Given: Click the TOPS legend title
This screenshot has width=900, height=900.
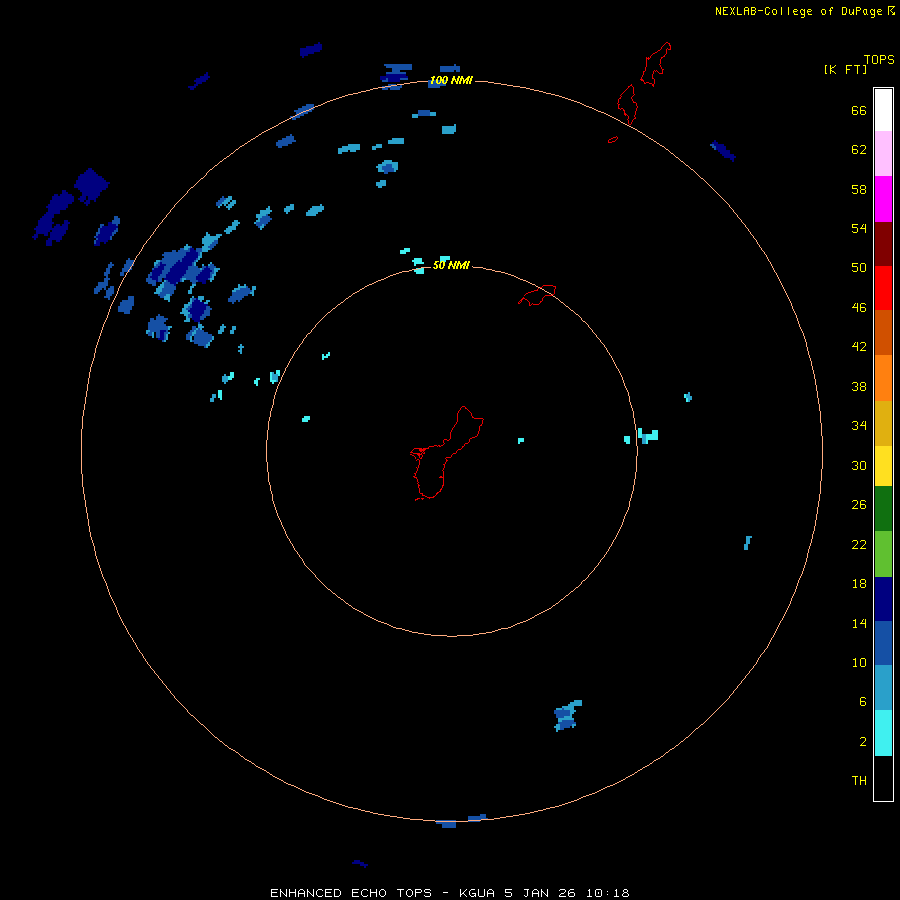Looking at the screenshot, I should pos(879,59).
